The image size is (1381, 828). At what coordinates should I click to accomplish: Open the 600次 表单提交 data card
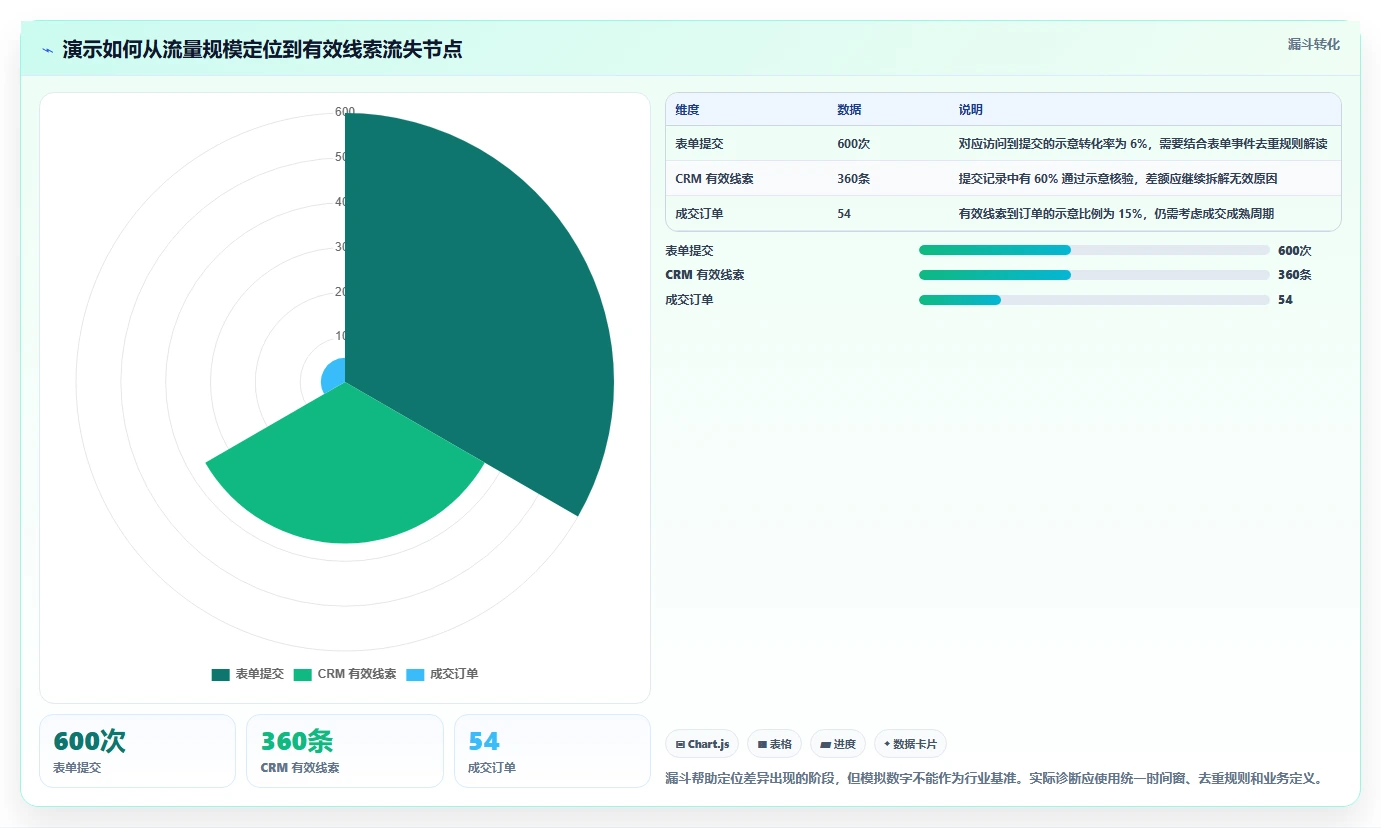[x=137, y=751]
